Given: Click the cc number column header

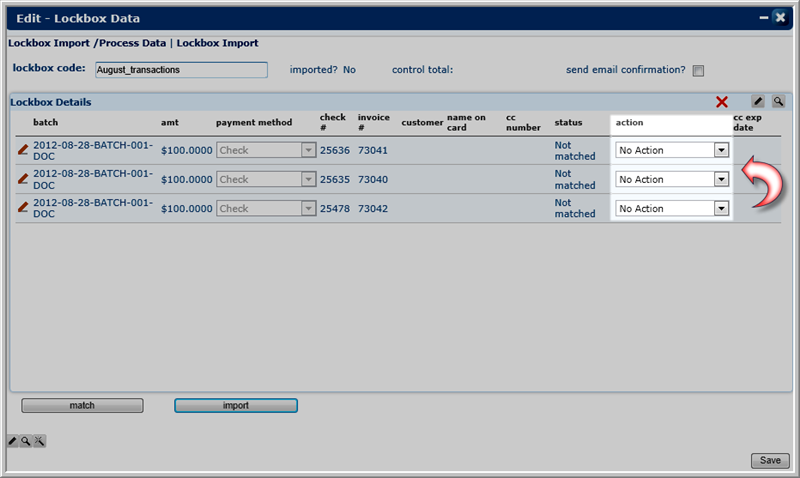Looking at the screenshot, I should point(523,122).
